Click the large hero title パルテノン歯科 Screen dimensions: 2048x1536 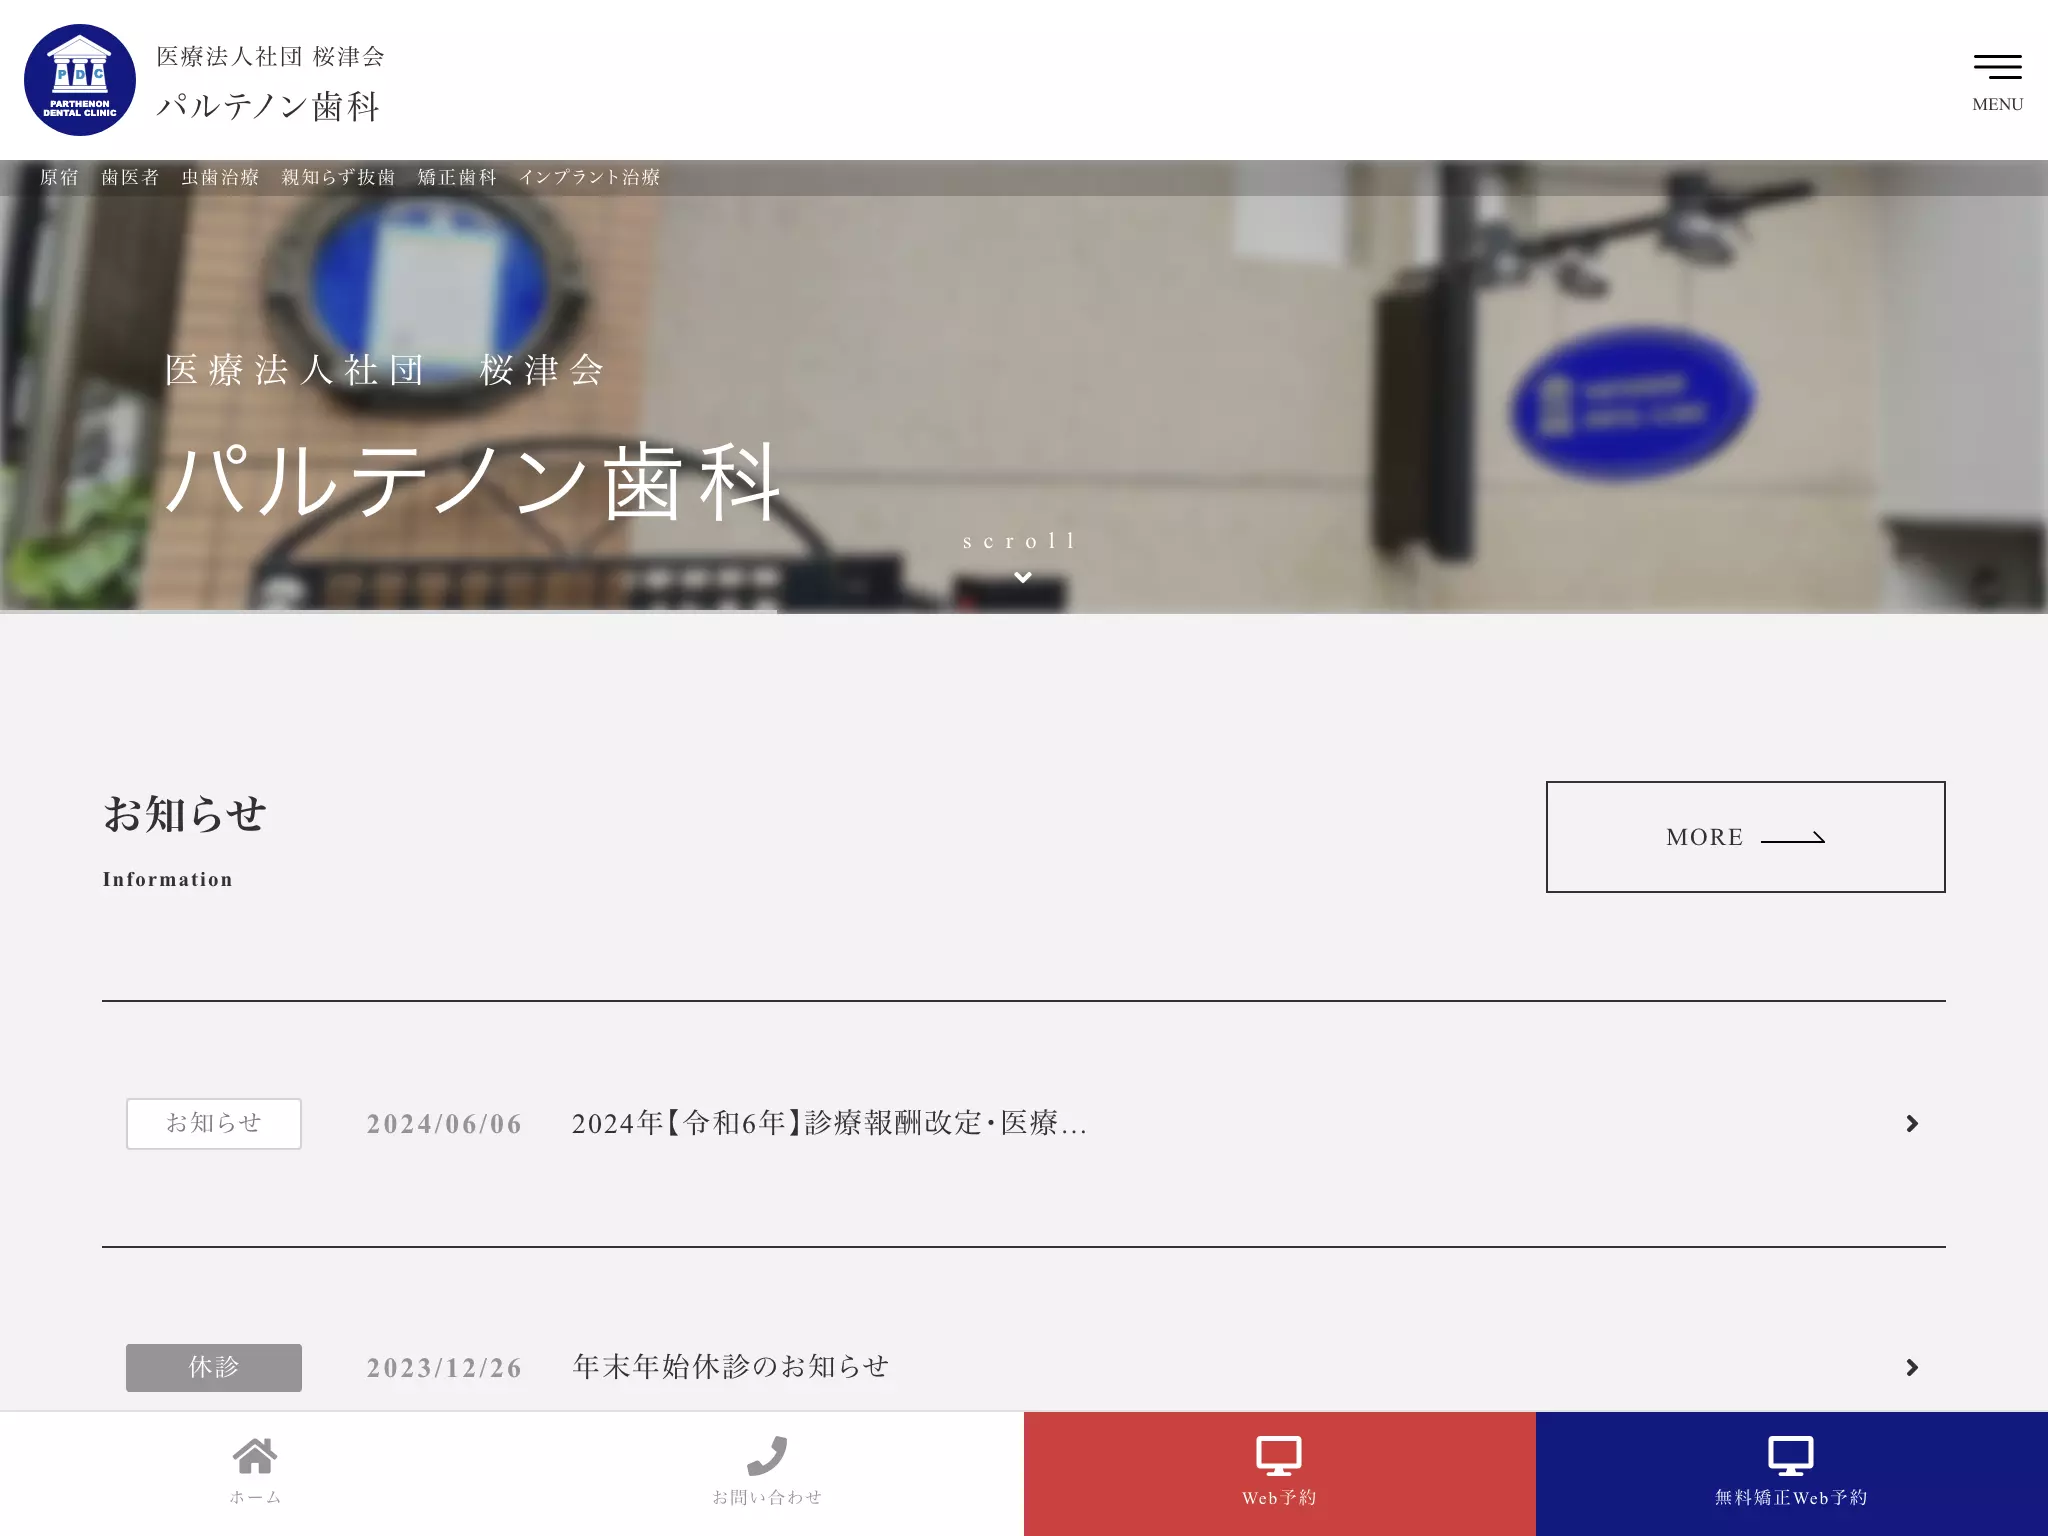(473, 482)
